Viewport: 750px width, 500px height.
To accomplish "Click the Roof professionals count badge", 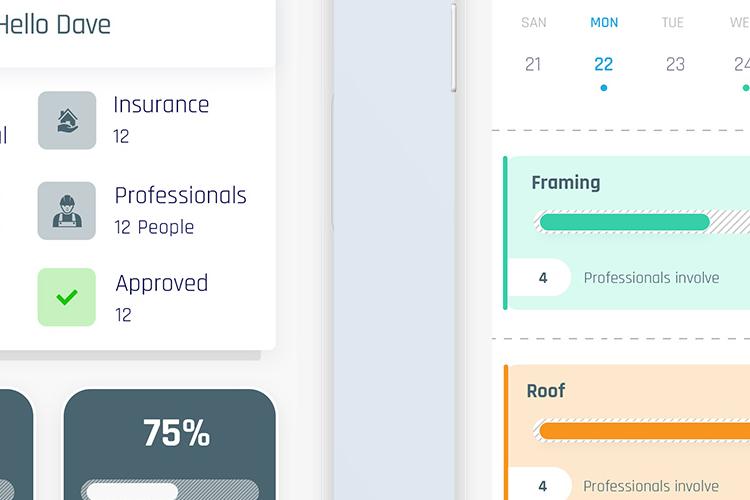I will coord(540,484).
